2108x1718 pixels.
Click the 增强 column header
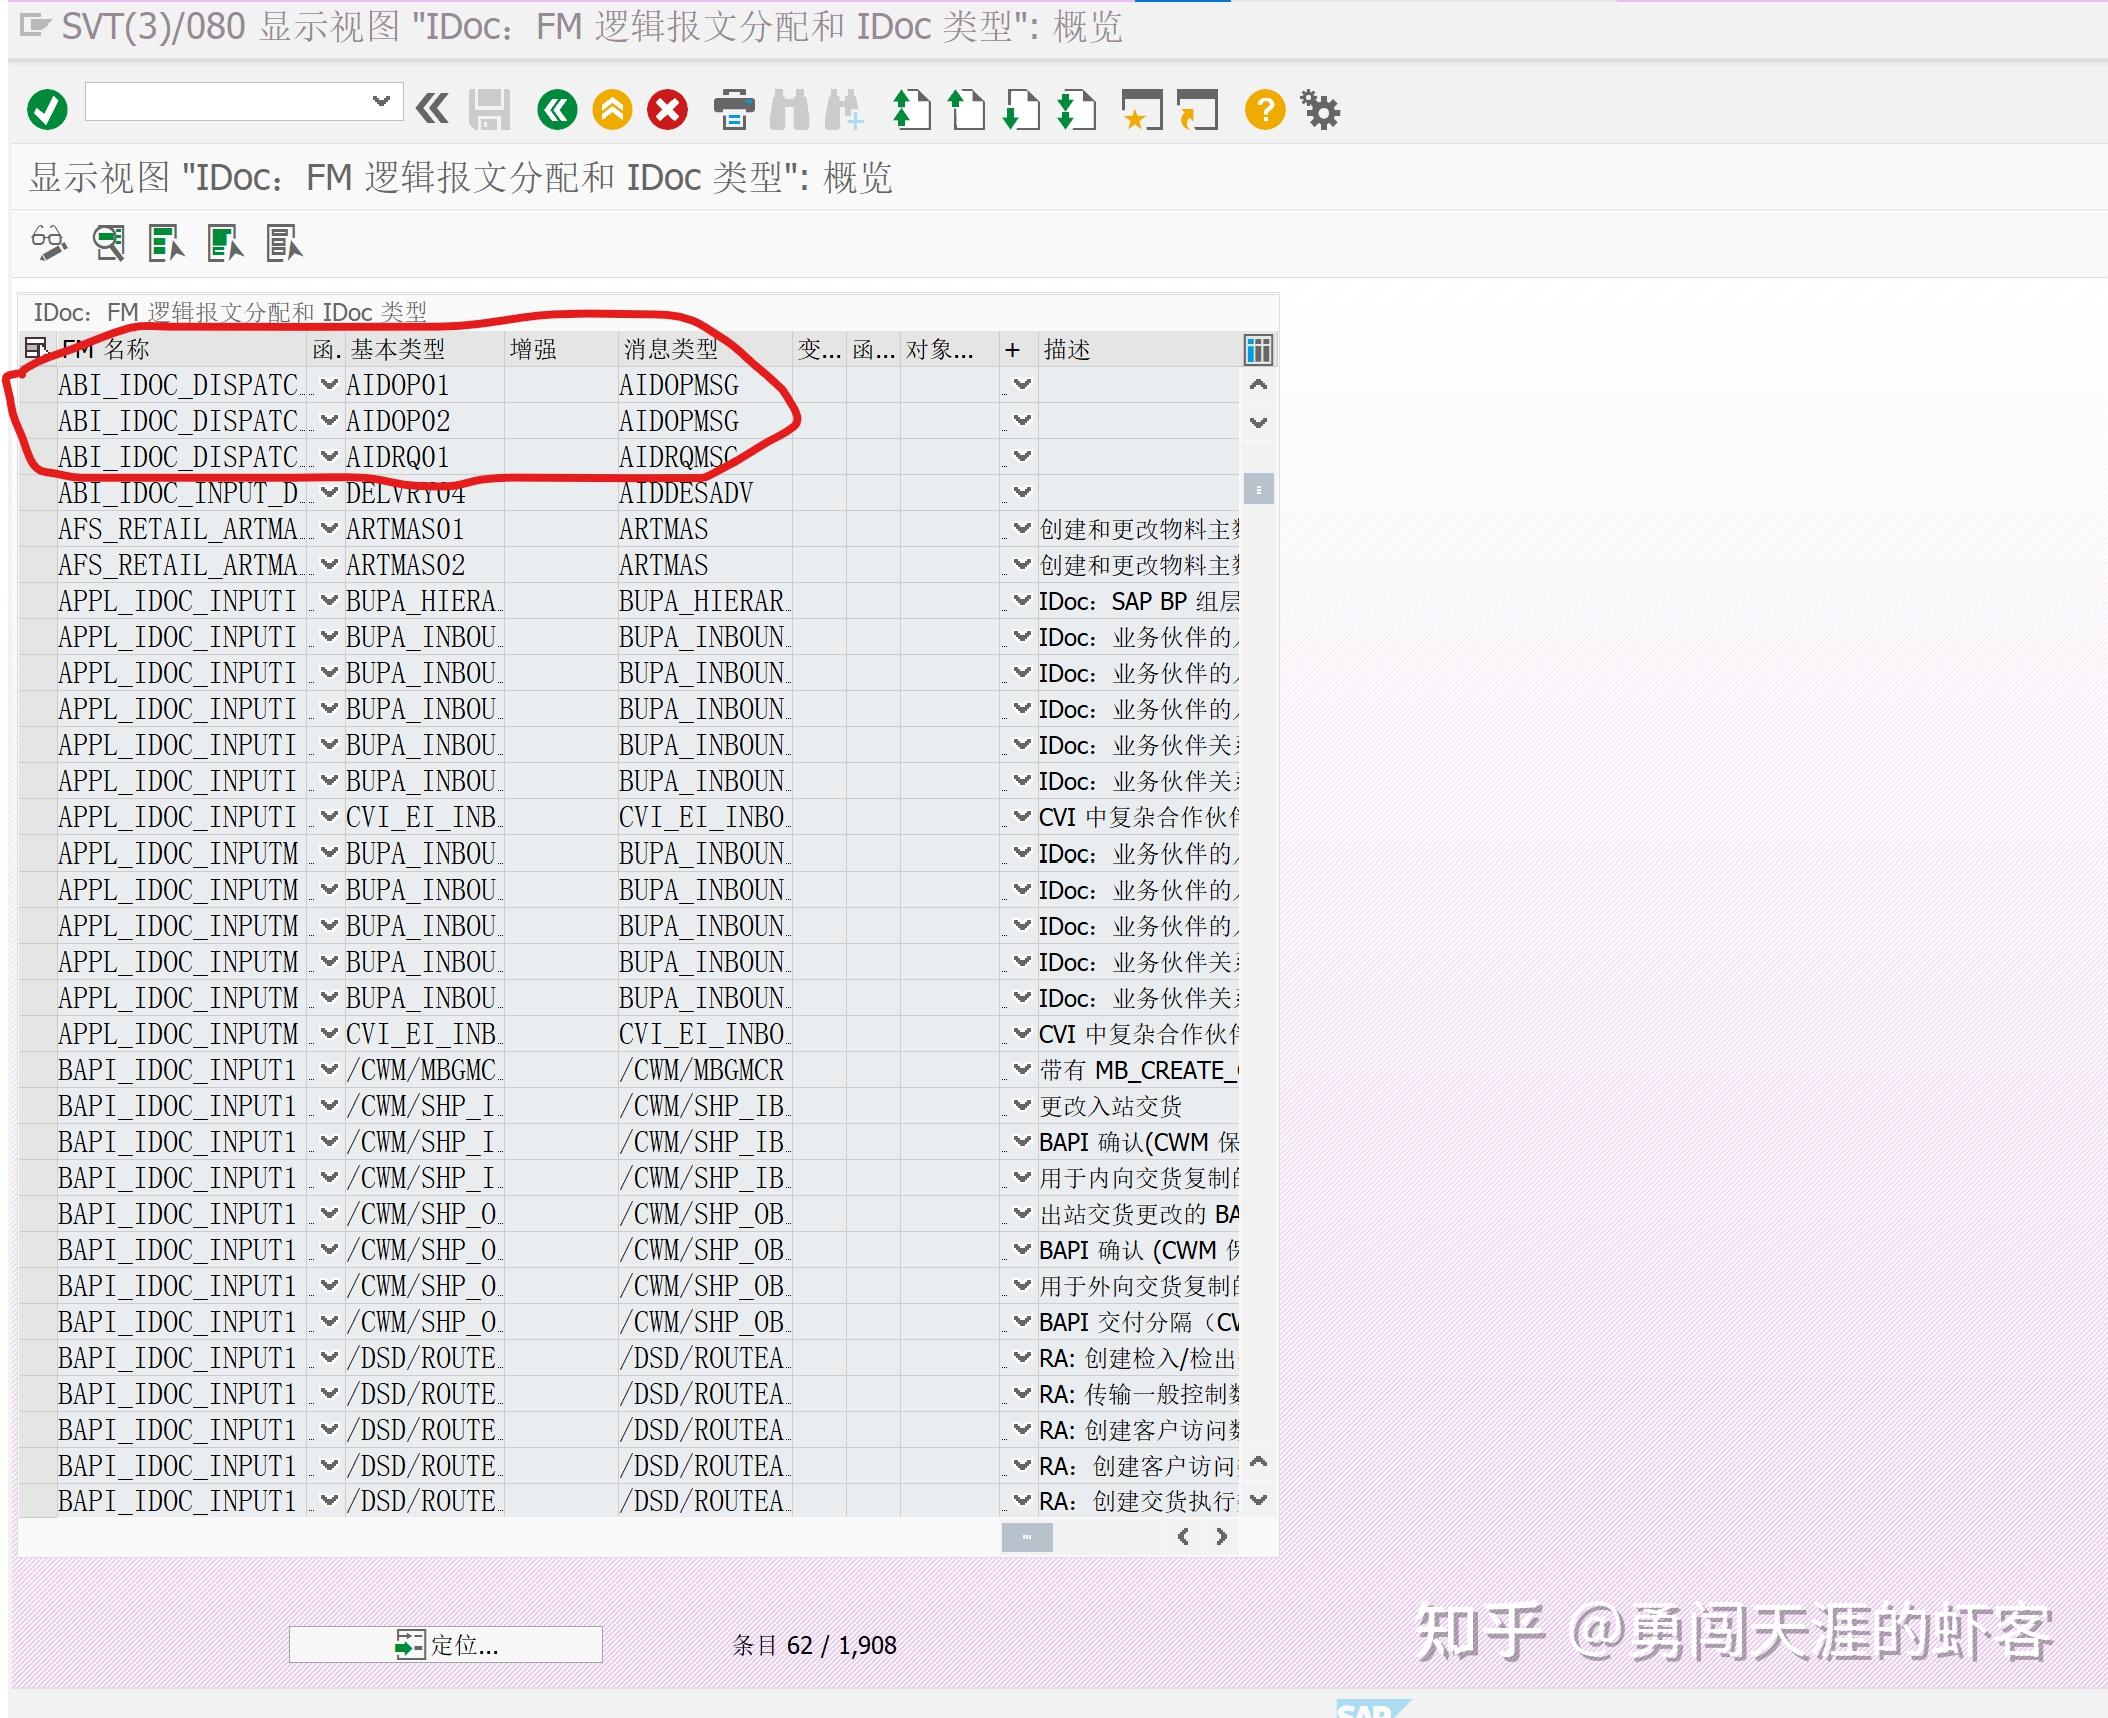pyautogui.click(x=561, y=349)
